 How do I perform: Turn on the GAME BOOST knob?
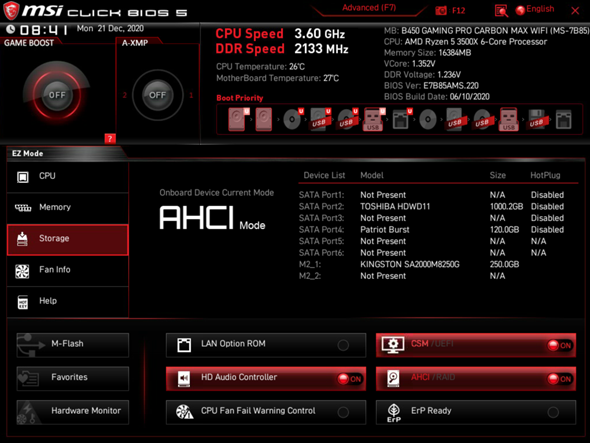tap(57, 95)
